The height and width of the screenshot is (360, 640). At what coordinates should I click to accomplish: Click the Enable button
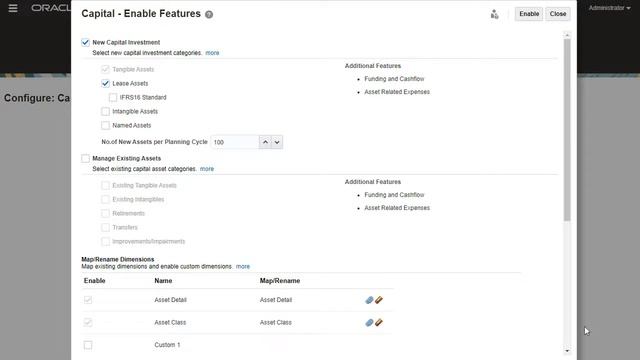[529, 14]
